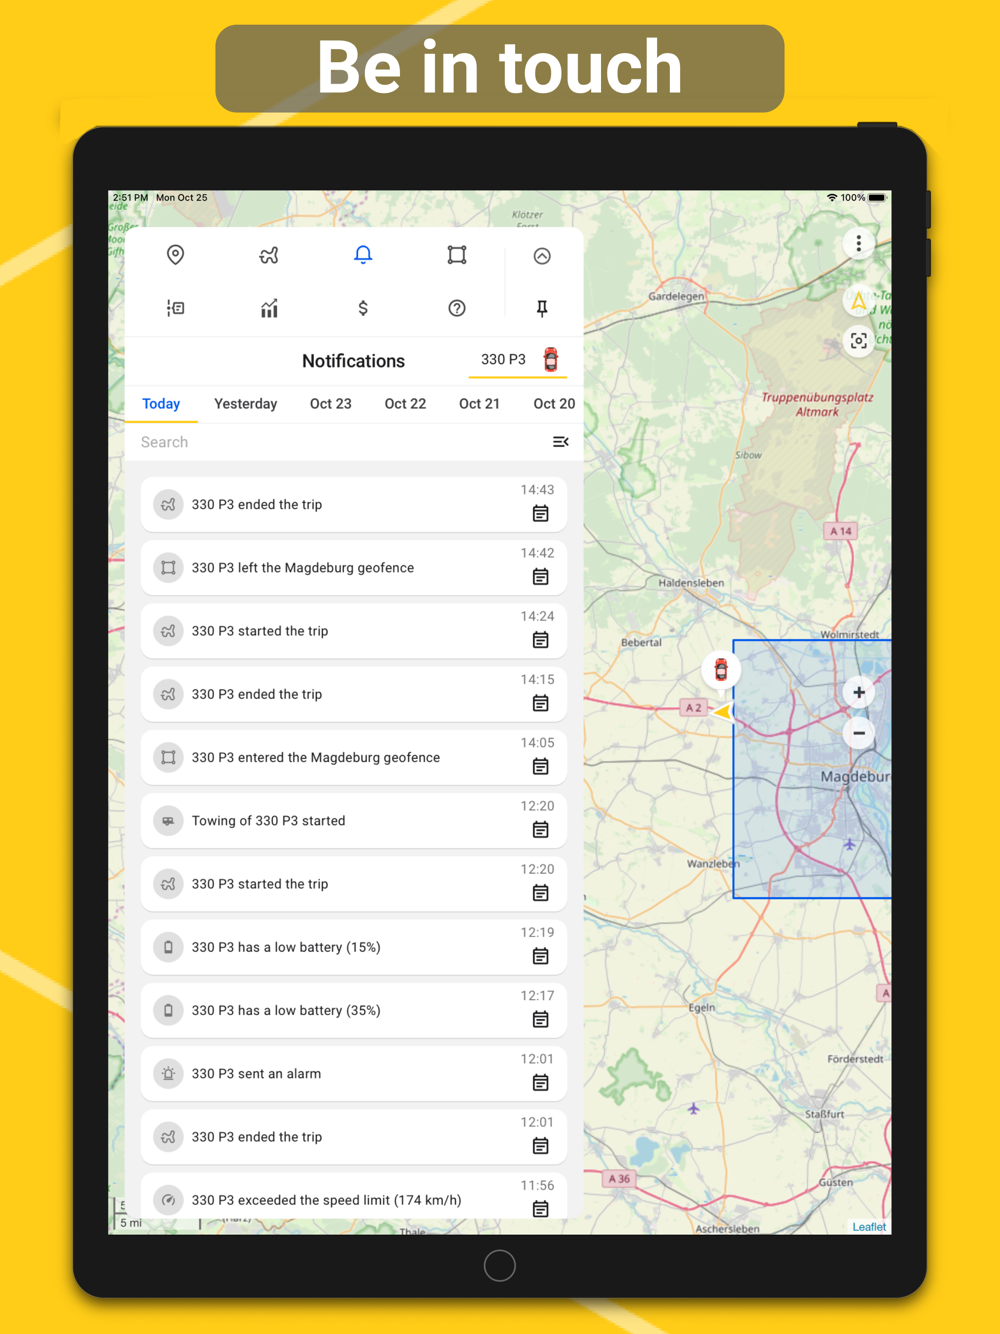This screenshot has width=1000, height=1334.
Task: Open calendar icon for 12:20 started trip
Action: (x=541, y=893)
